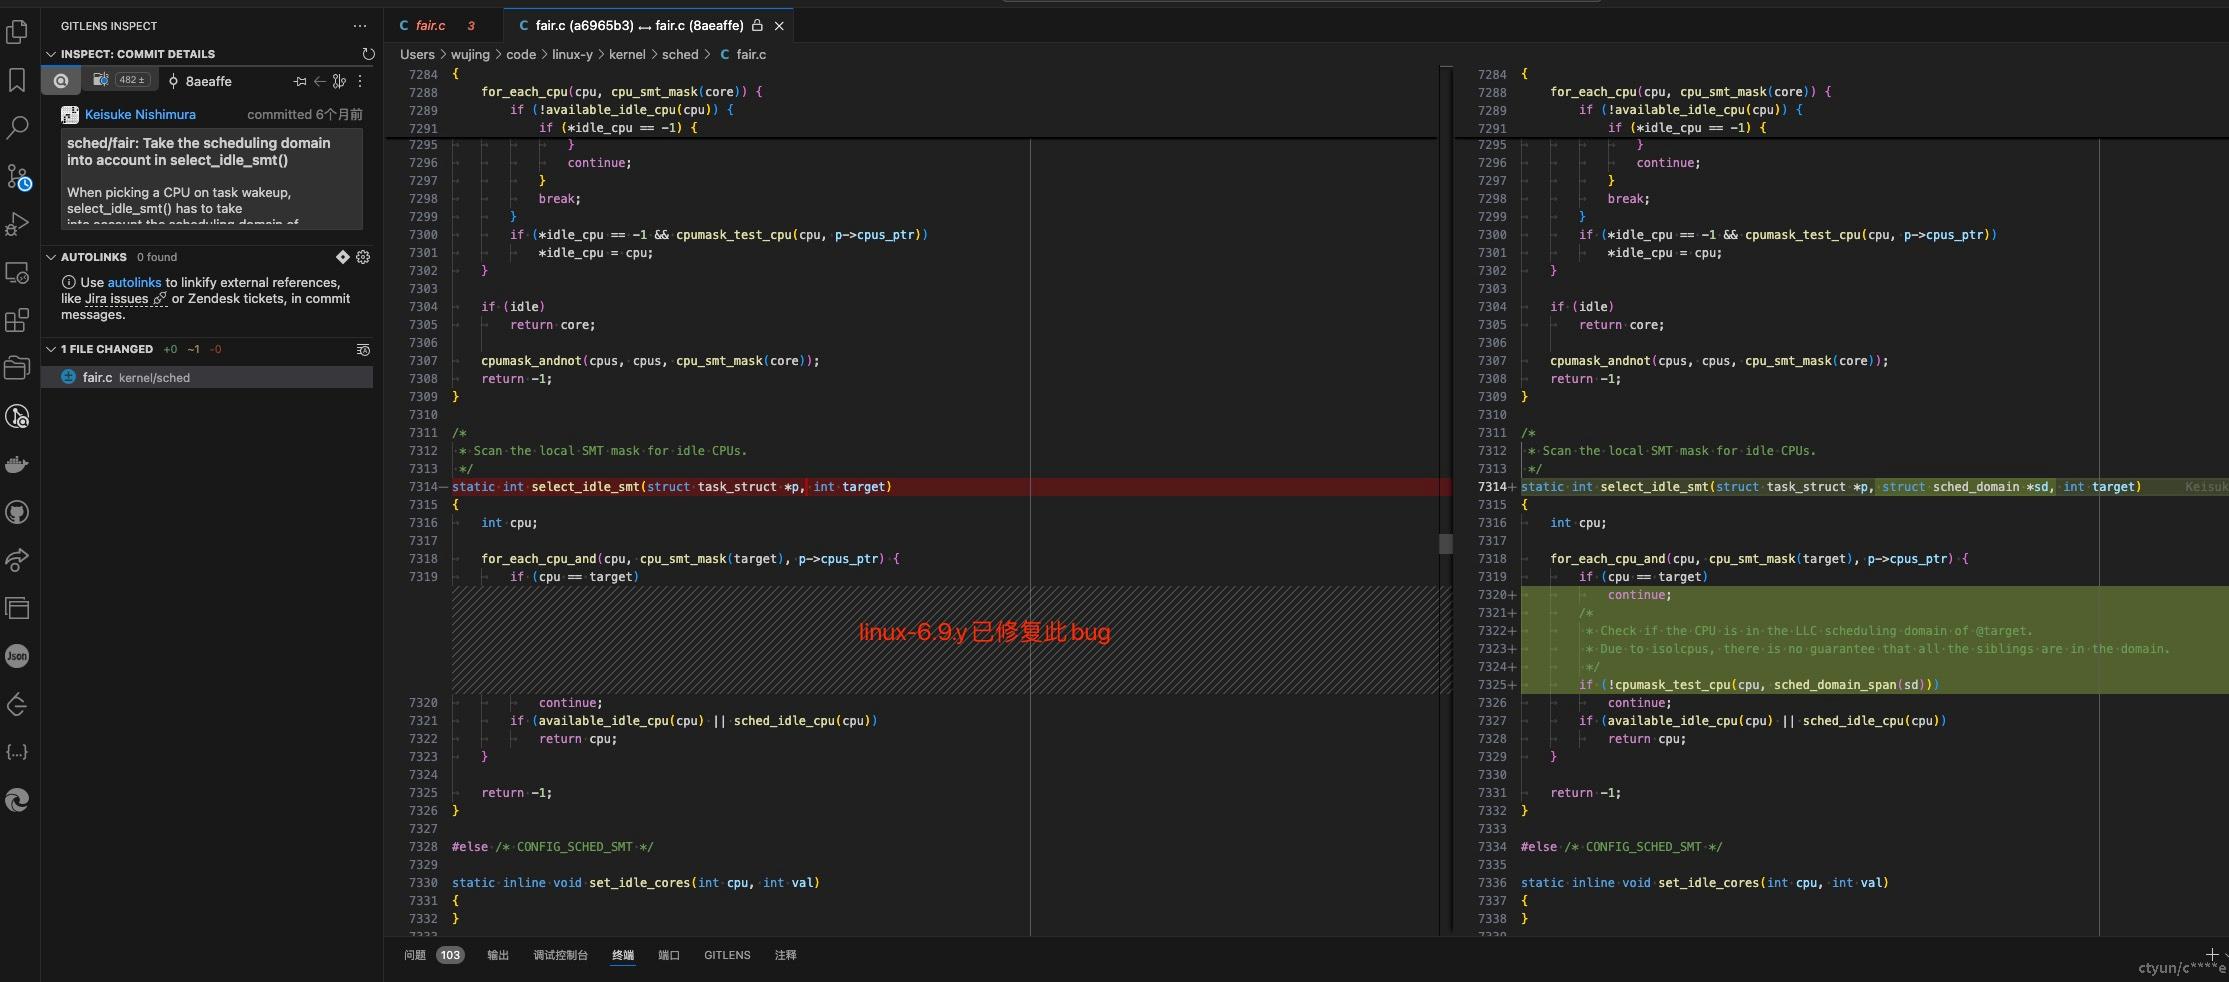Open the 调试控制台 debug console tab
Screen dimensions: 2229x982
tap(560, 955)
